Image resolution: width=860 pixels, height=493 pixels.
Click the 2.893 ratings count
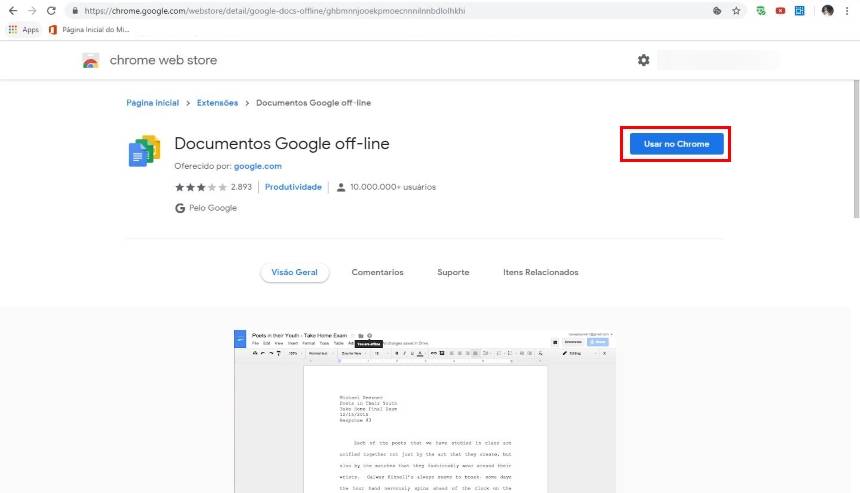pos(241,187)
